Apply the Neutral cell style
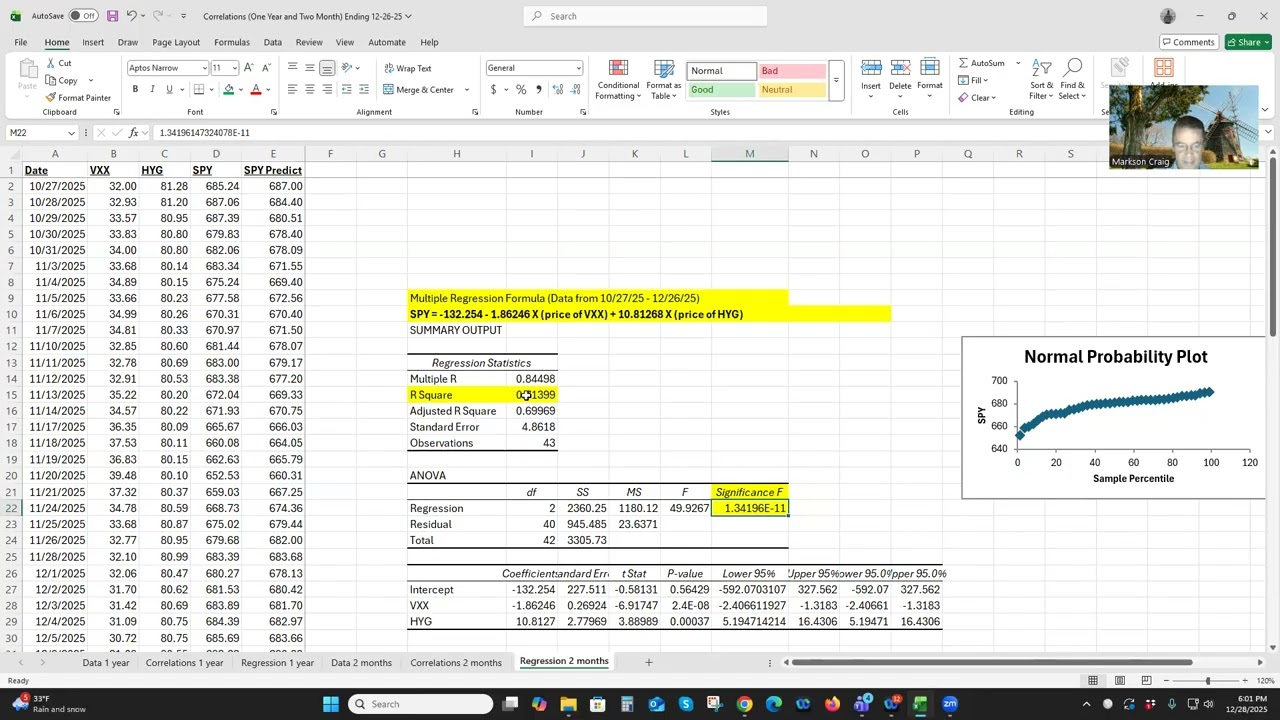 pos(792,90)
